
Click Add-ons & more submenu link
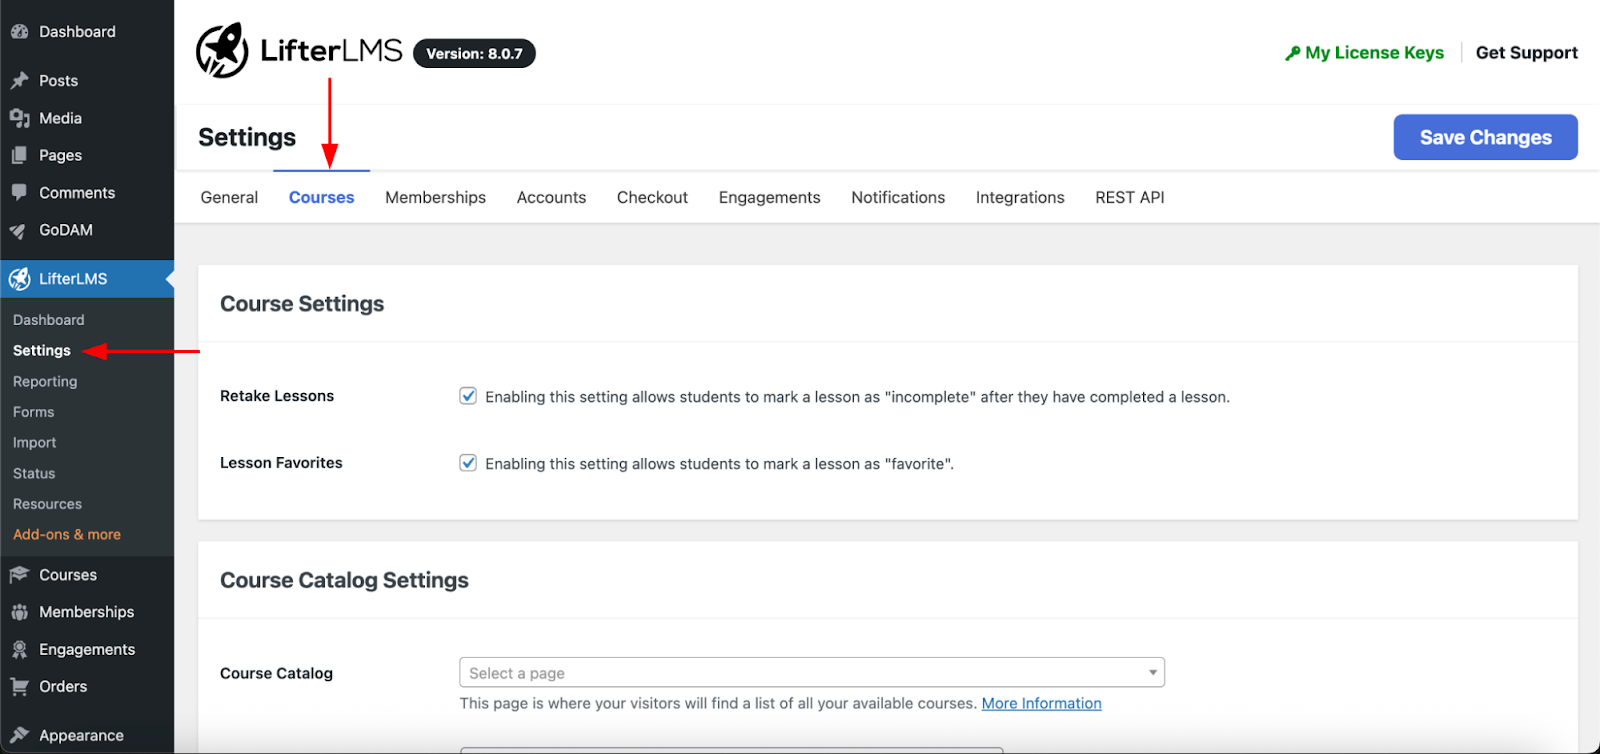tap(67, 535)
